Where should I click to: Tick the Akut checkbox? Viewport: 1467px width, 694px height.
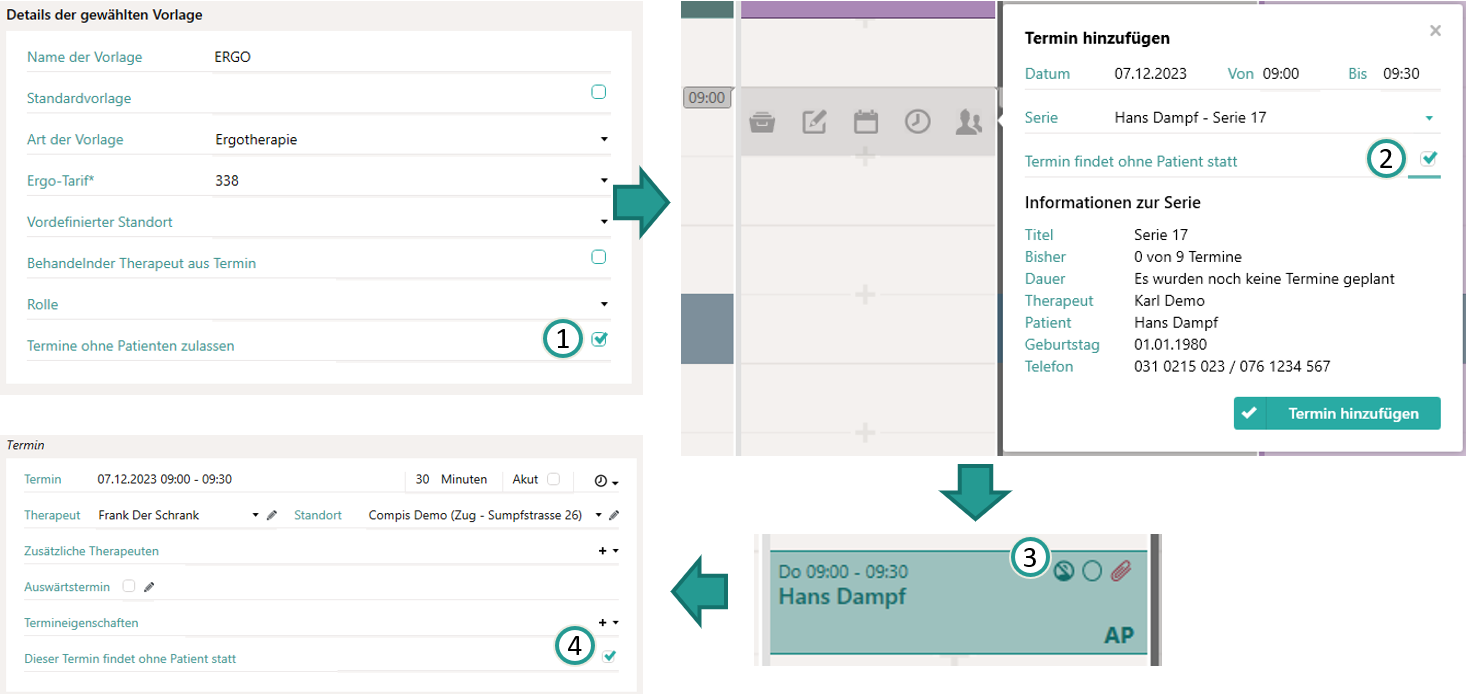[553, 479]
